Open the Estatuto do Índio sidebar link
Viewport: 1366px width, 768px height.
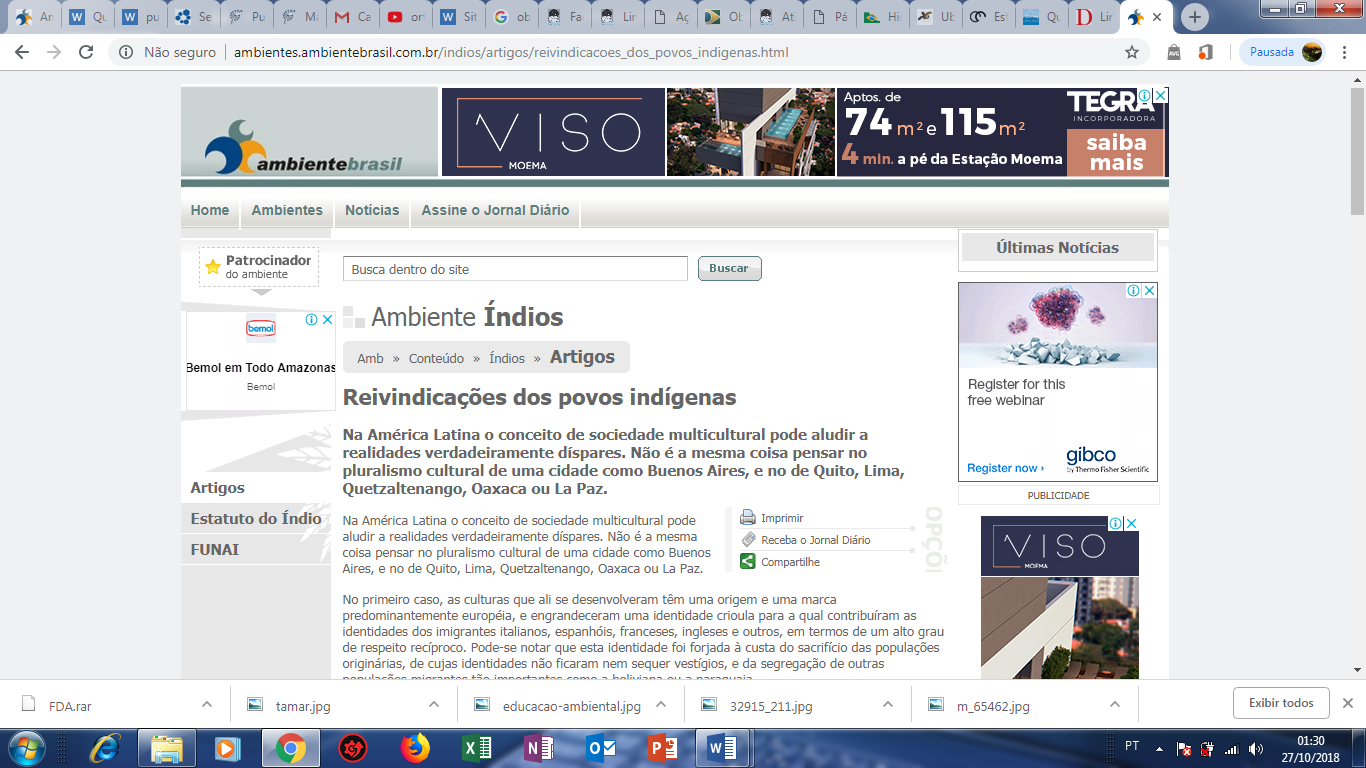point(256,519)
